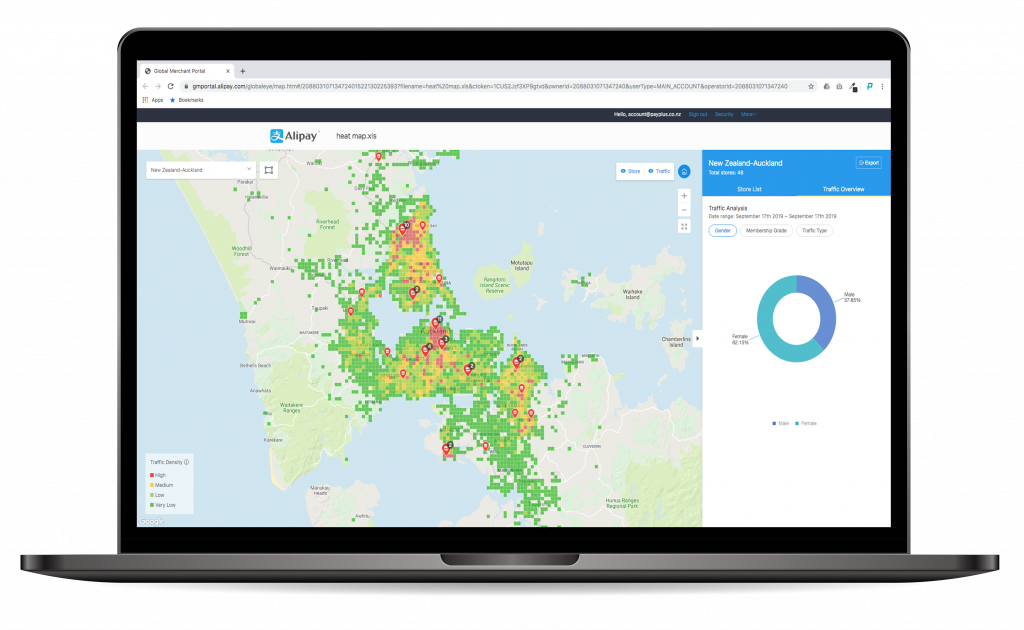Open fullscreen map view icon
This screenshot has width=1024, height=630.
[x=684, y=227]
